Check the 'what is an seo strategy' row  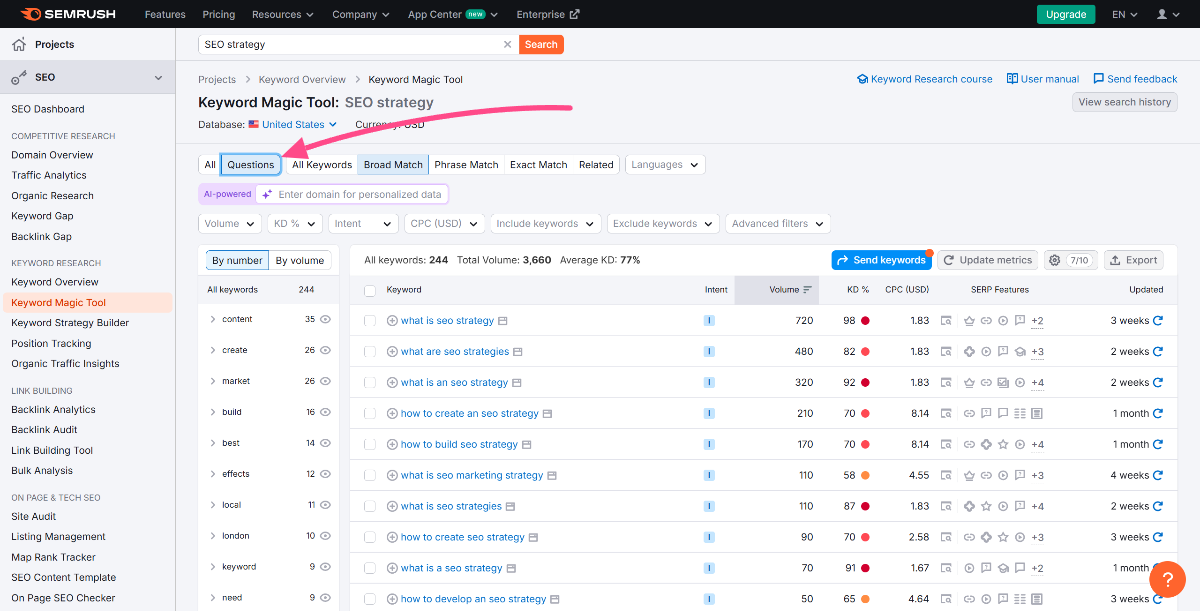point(370,383)
